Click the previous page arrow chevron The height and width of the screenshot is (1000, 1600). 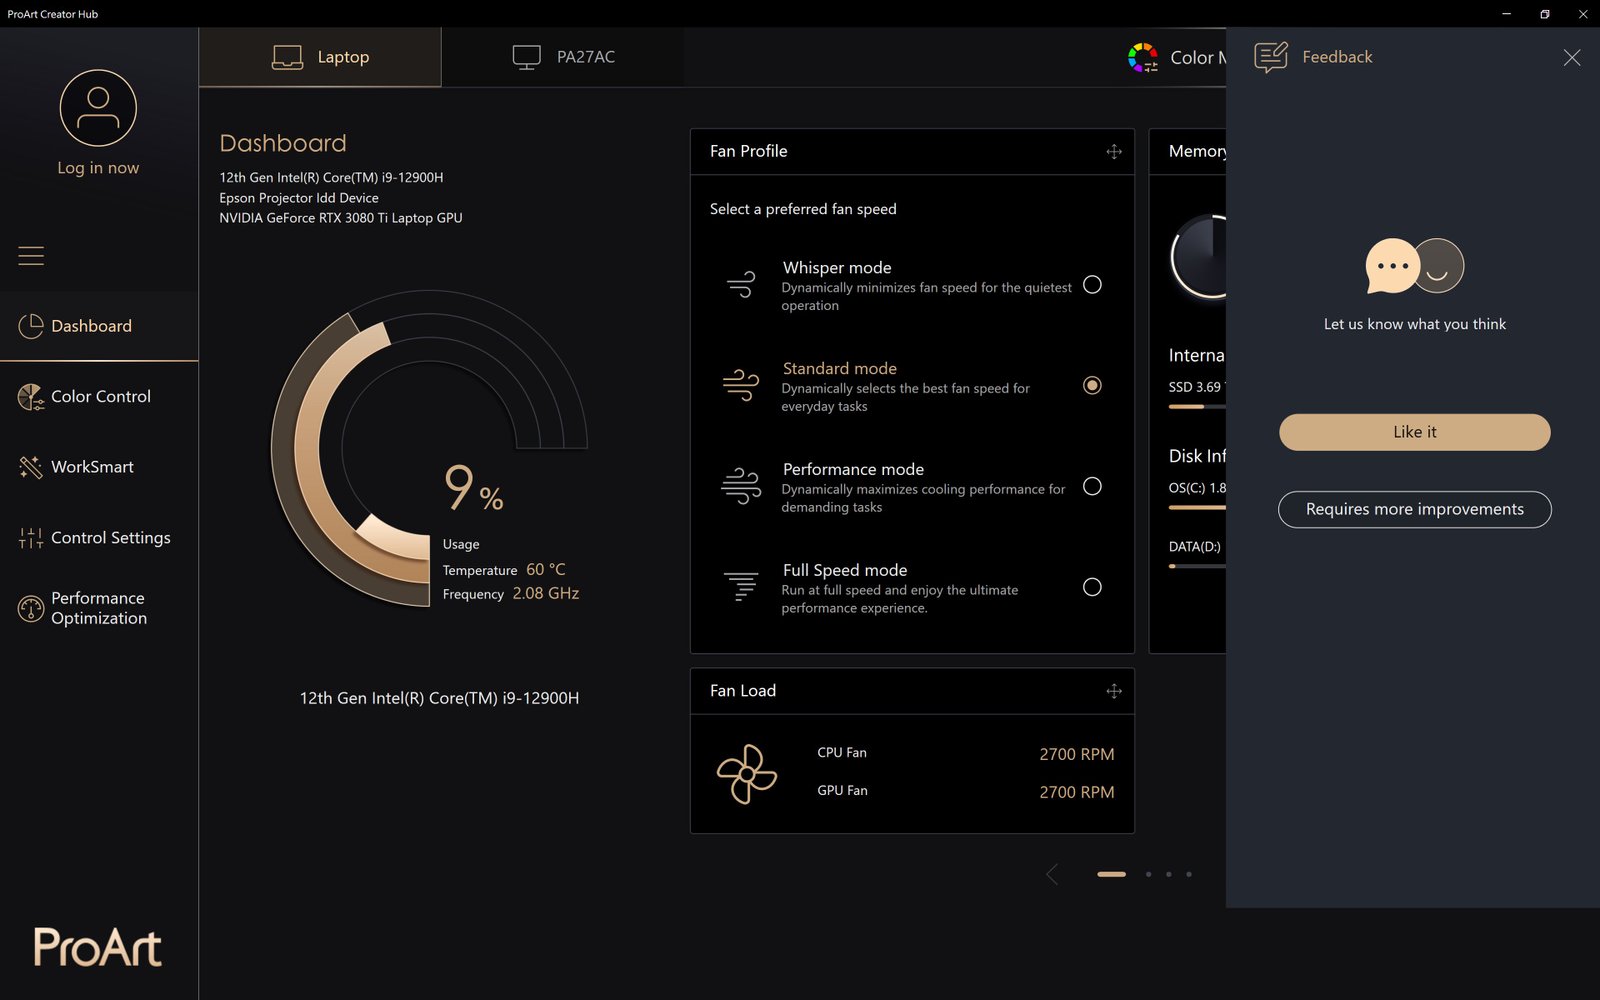pyautogui.click(x=1052, y=874)
